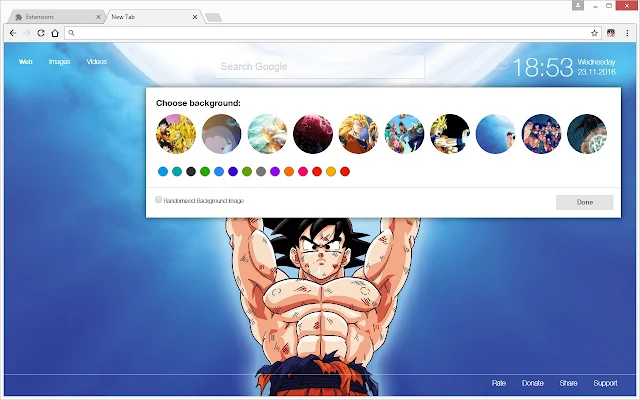Pick the purple color swatch
The height and width of the screenshot is (400, 640).
[x=275, y=171]
